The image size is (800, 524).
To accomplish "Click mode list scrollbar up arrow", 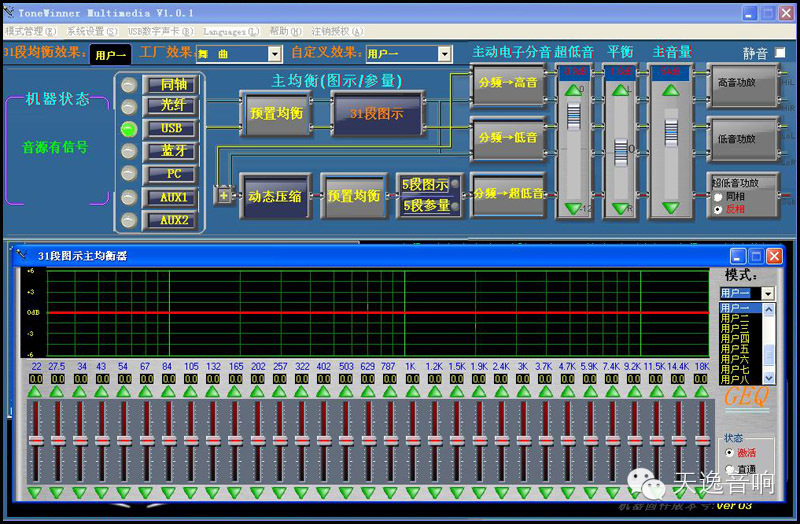I will [769, 309].
